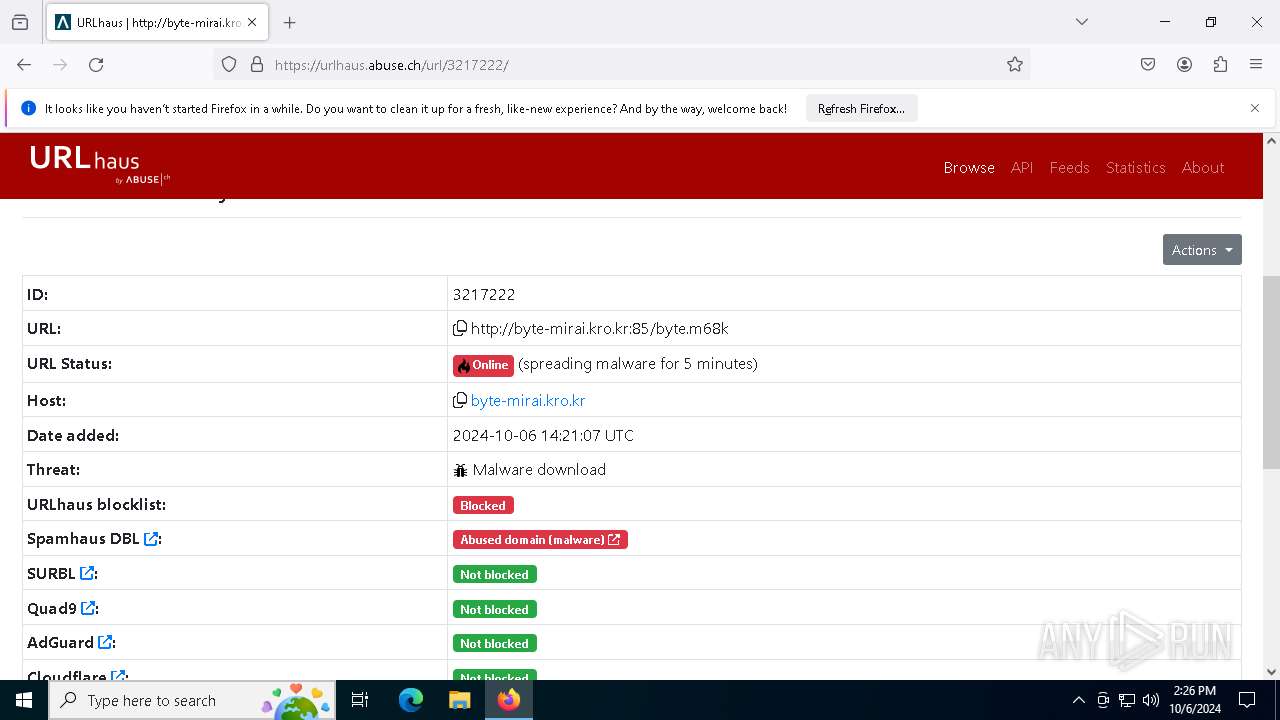Open the Spamhaus DBL external link

click(151, 539)
